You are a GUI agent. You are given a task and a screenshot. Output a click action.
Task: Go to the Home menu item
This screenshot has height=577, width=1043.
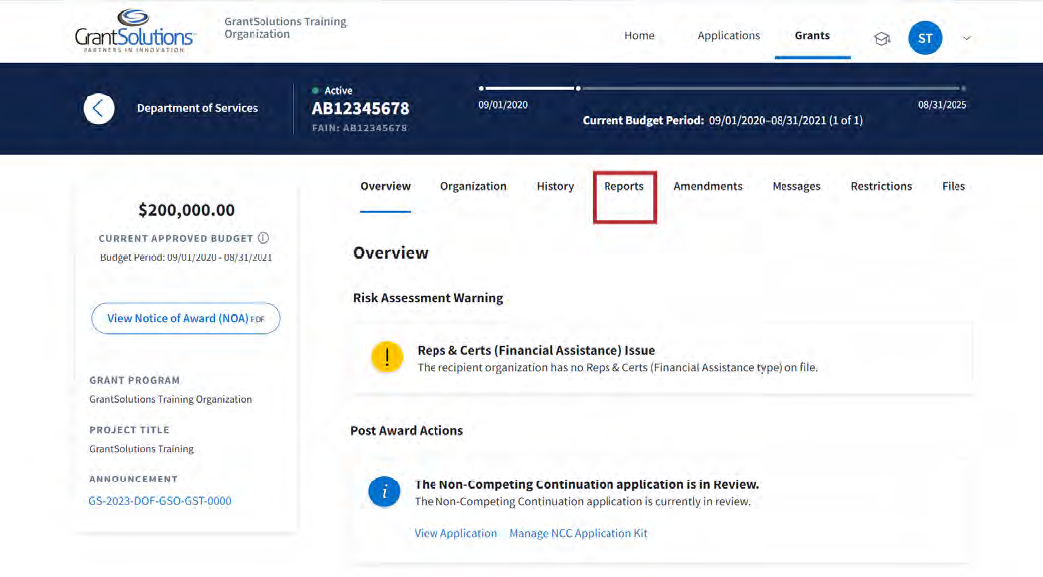[639, 36]
